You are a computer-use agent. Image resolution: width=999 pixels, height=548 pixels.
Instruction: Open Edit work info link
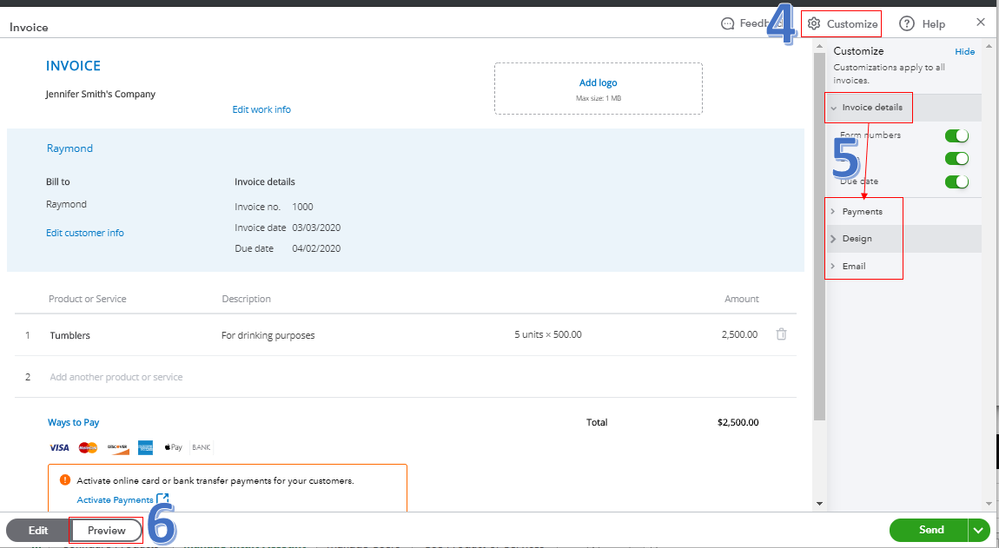261,110
